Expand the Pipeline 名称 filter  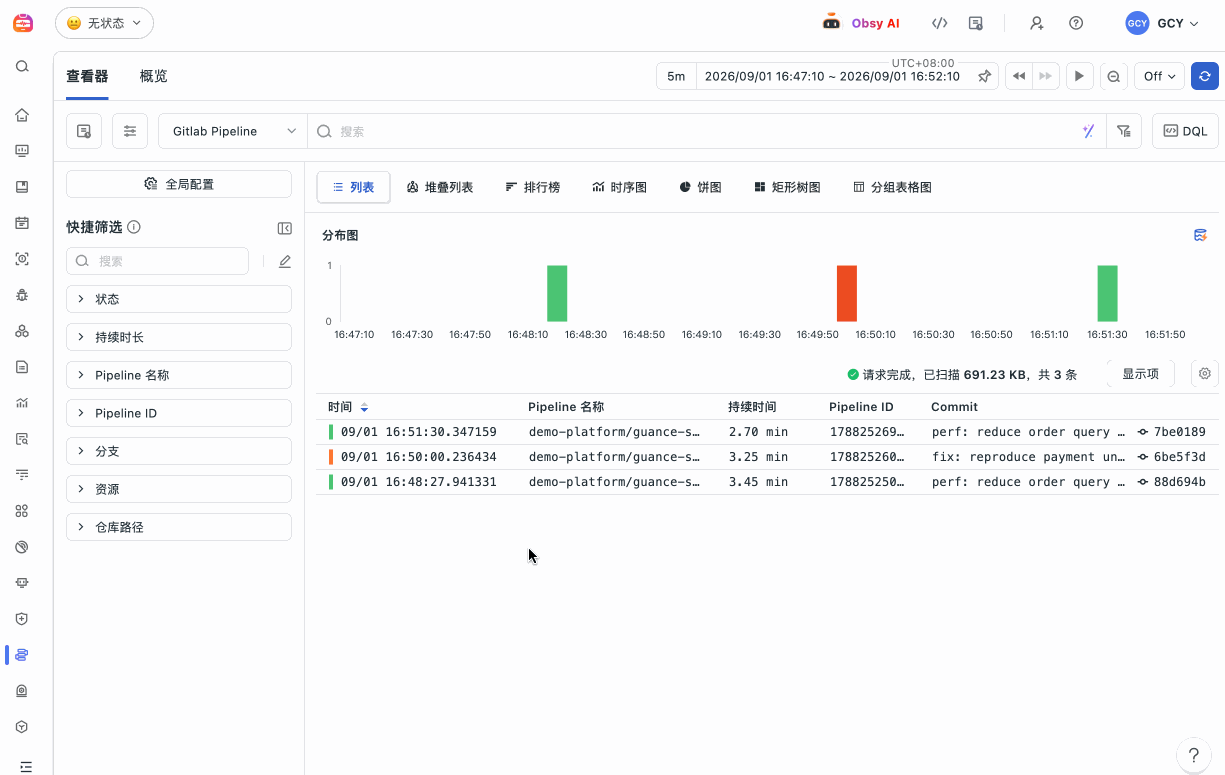(179, 375)
